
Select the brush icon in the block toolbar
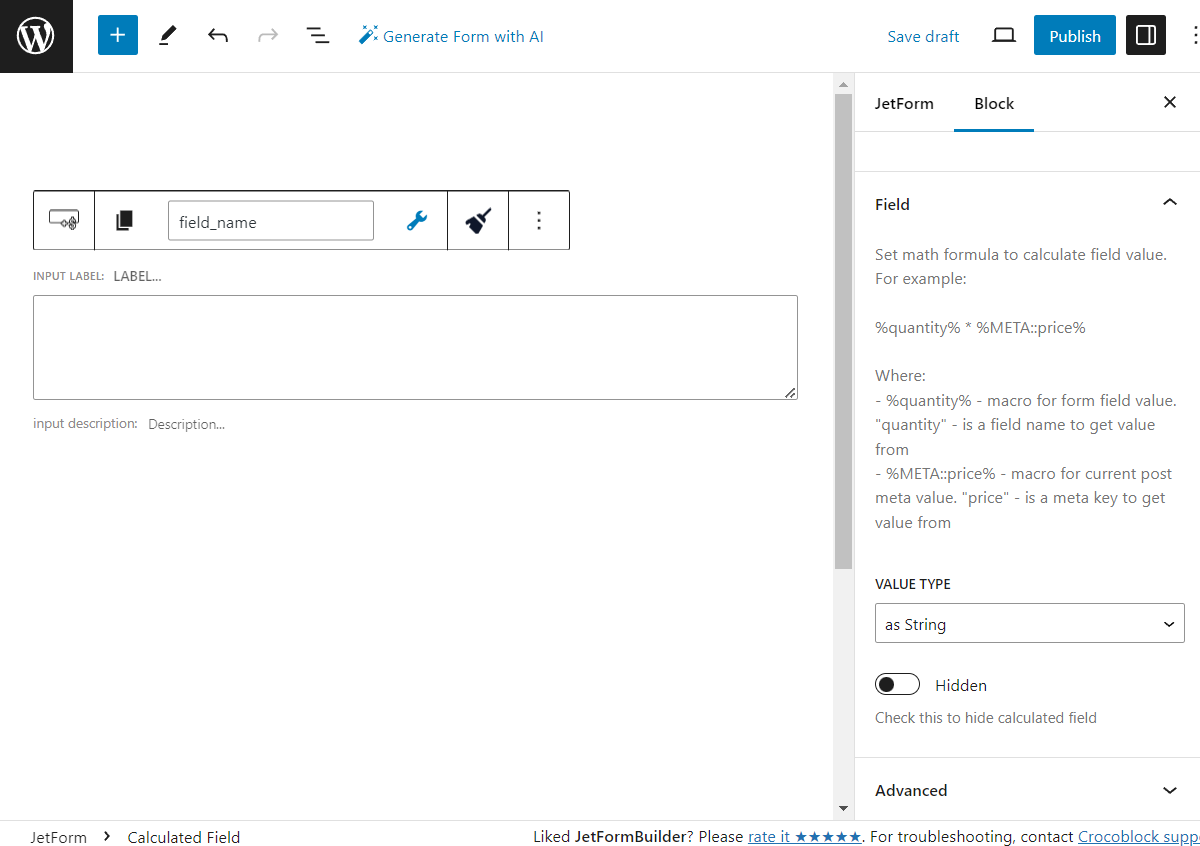(x=477, y=220)
